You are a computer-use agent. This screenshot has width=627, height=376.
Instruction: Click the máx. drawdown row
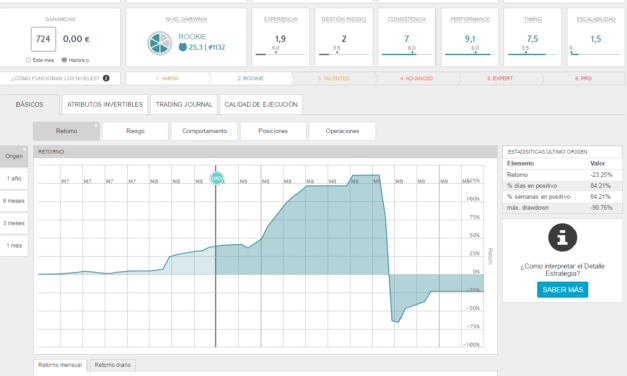pyautogui.click(x=562, y=208)
